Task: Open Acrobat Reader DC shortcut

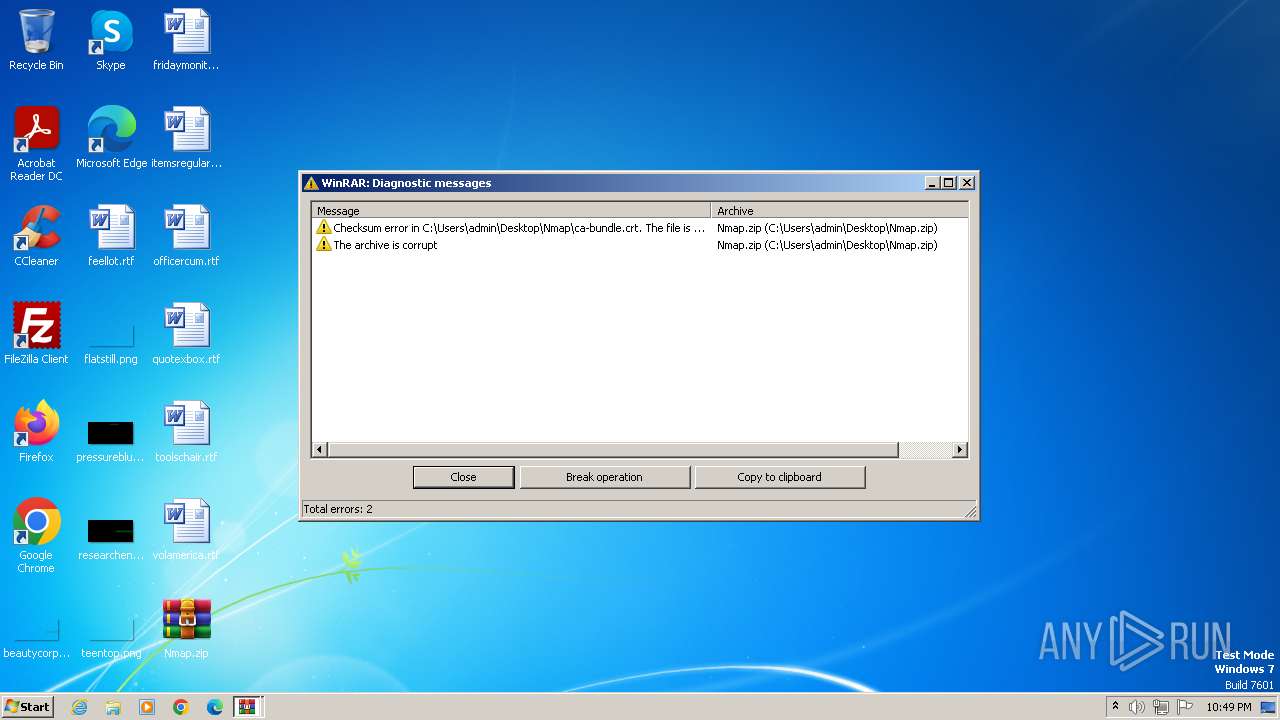Action: pyautogui.click(x=36, y=143)
